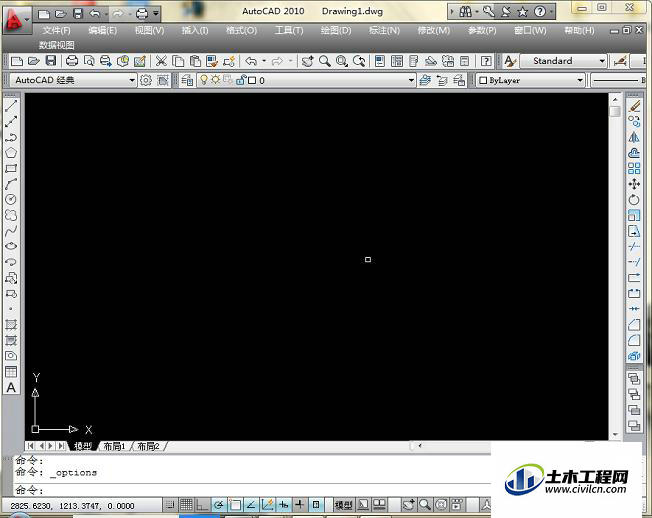Select the Chamfer modify tool
The height and width of the screenshot is (518, 652).
[x=634, y=325]
